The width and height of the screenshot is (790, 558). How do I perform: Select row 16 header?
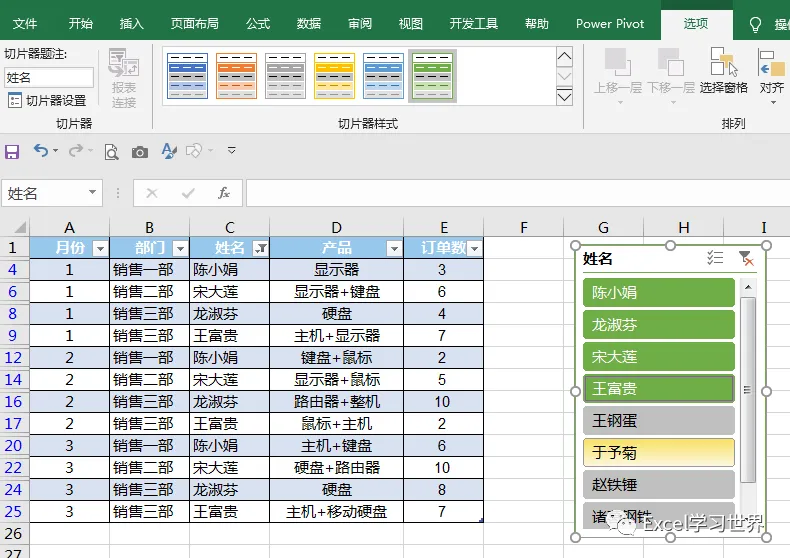point(14,401)
